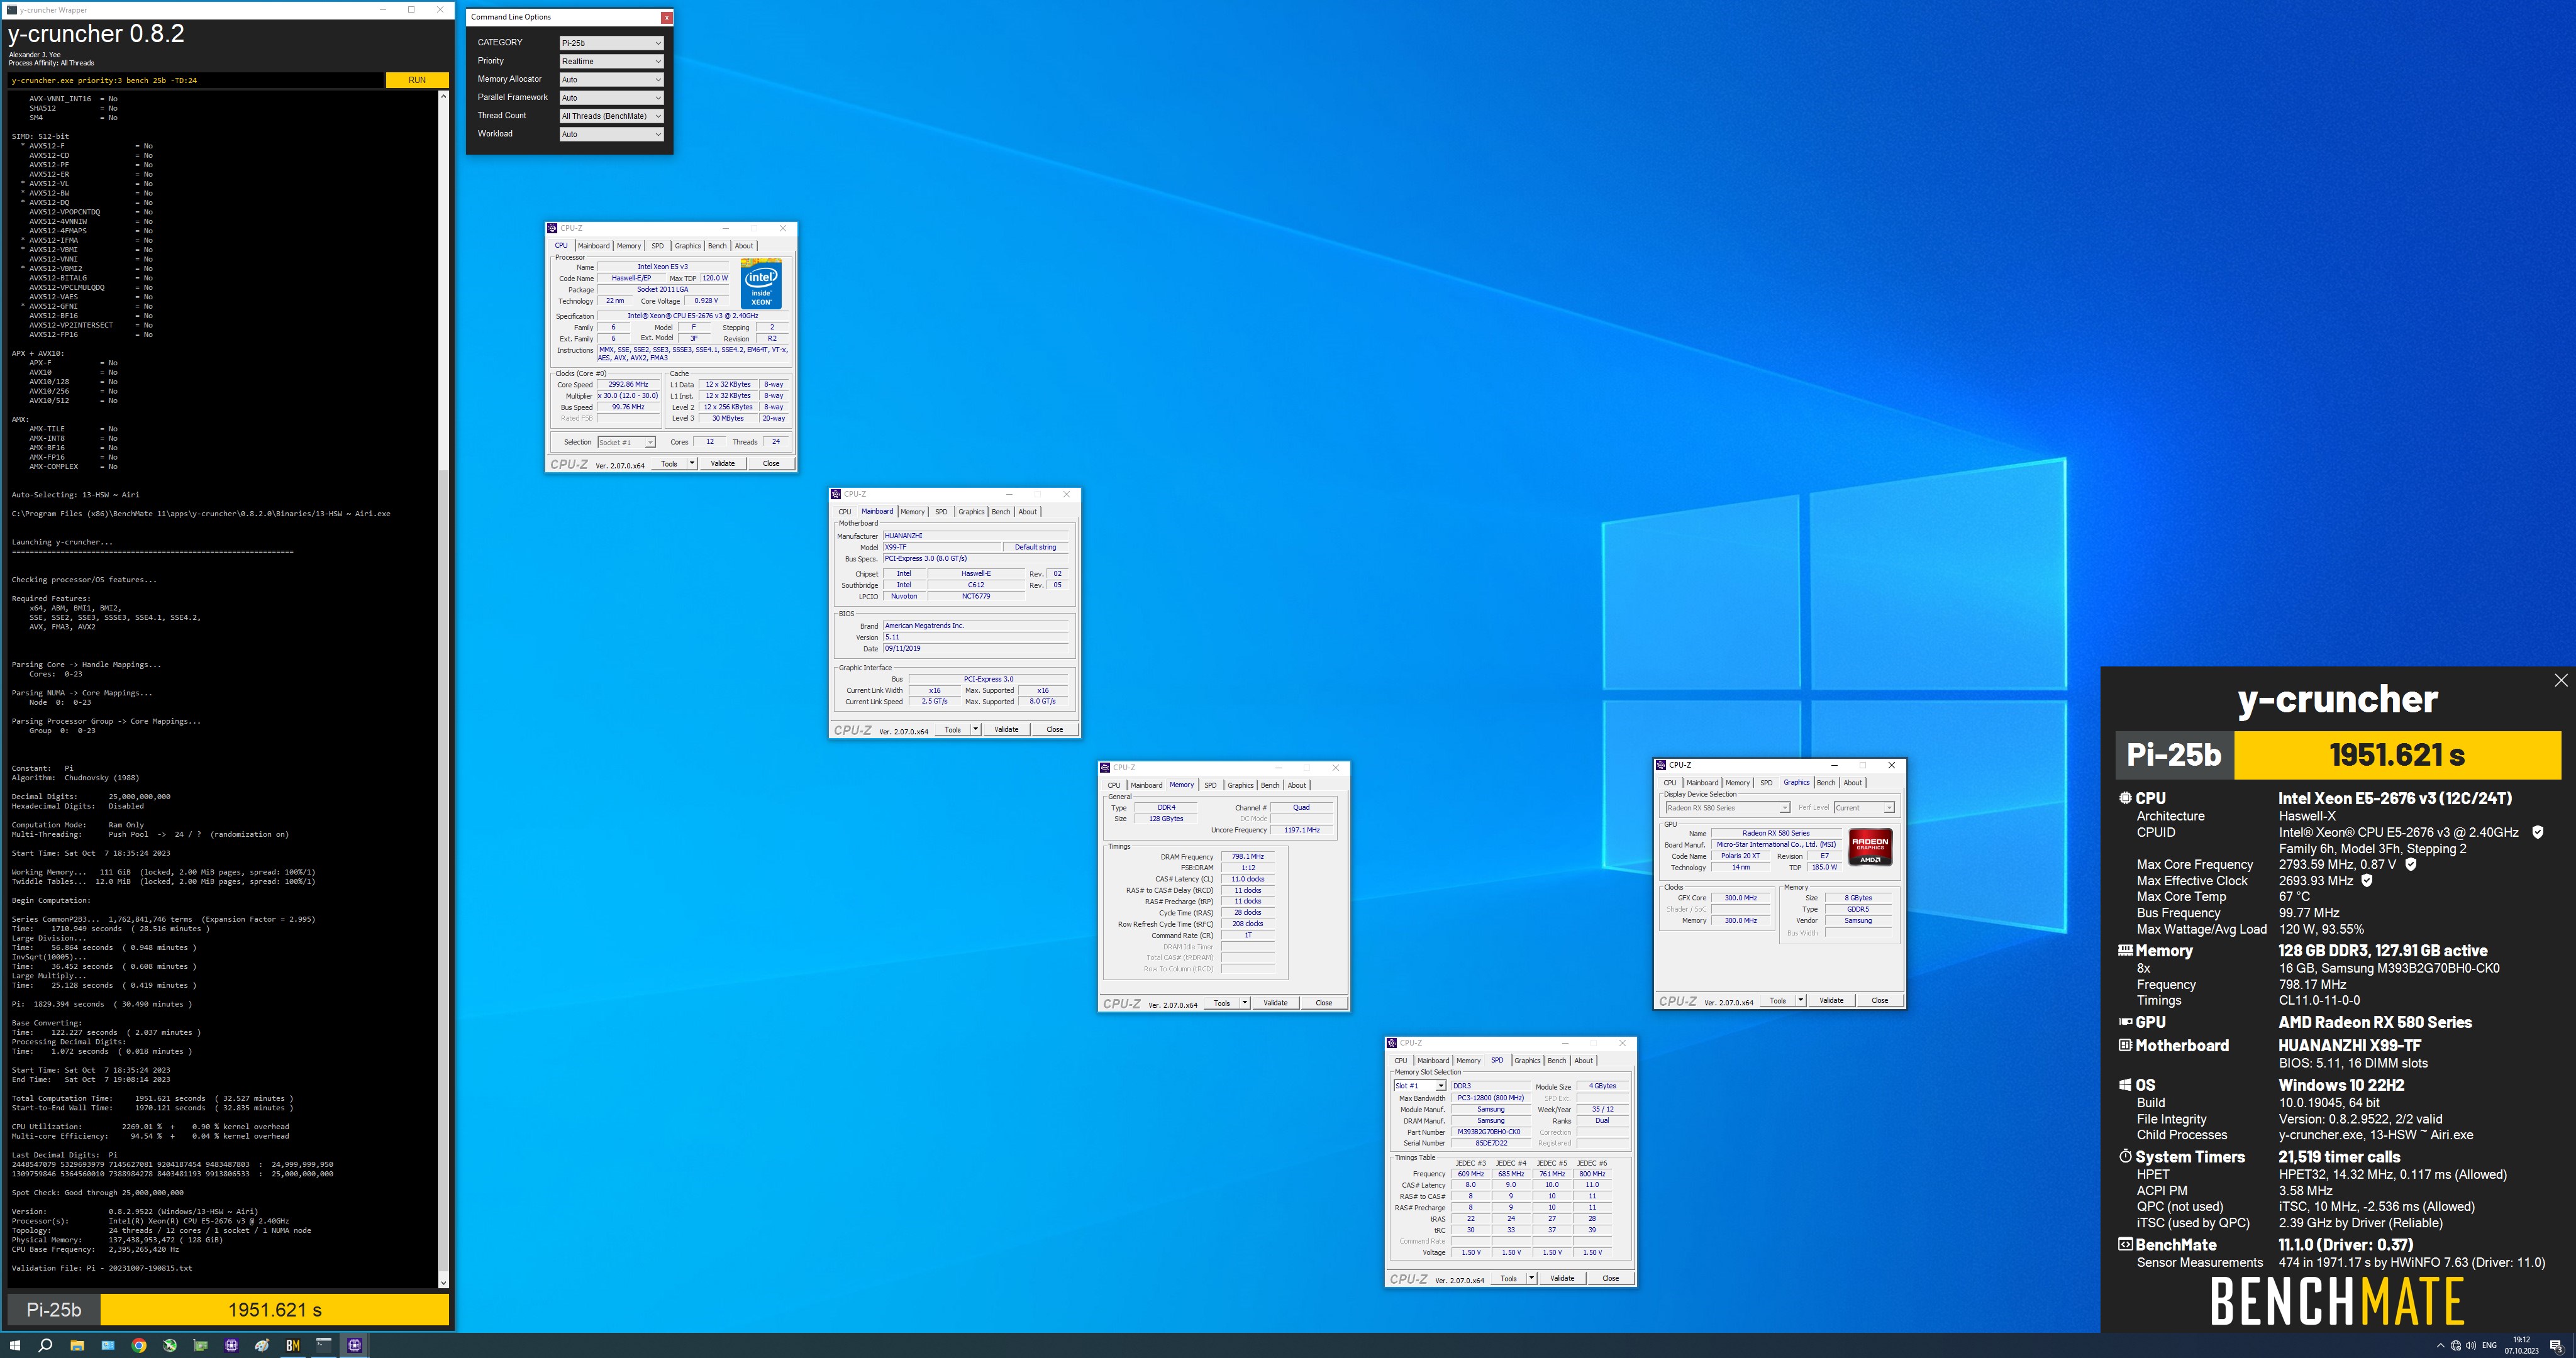Viewport: 2576px width, 1358px height.
Task: Click Tools in CPU-Z Memory window
Action: (1221, 1003)
